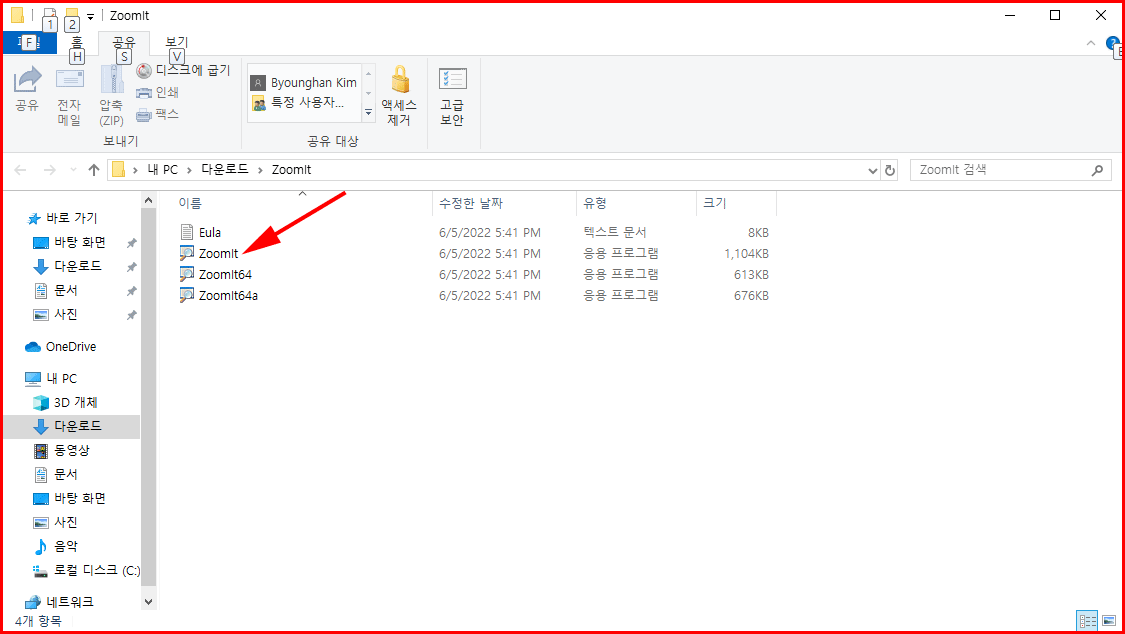1125x634 pixels.
Task: Click the Forward navigation arrow
Action: click(50, 170)
